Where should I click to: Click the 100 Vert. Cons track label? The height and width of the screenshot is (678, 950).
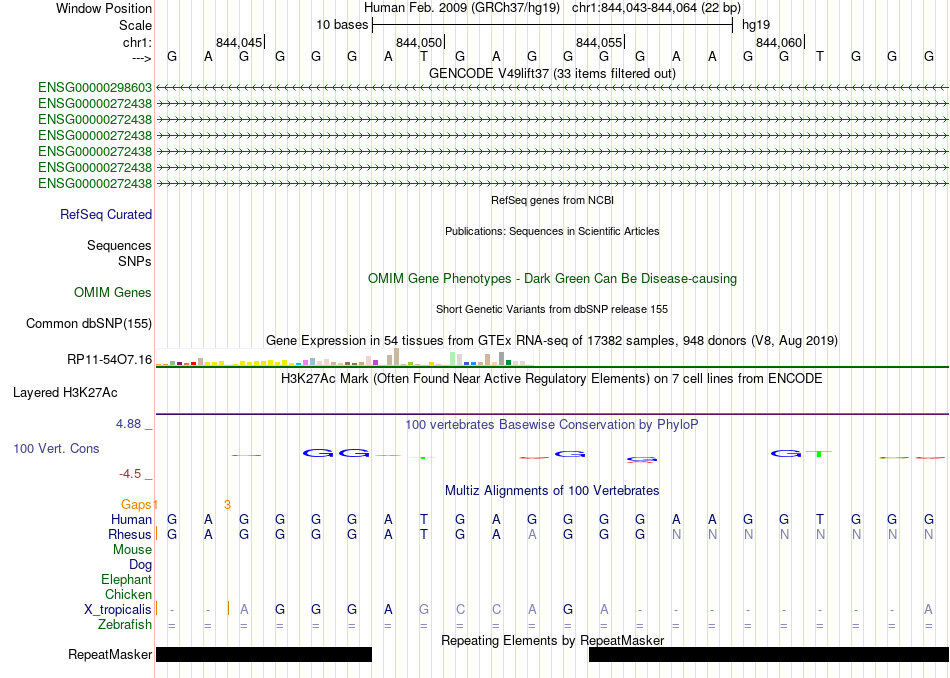pyautogui.click(x=56, y=448)
